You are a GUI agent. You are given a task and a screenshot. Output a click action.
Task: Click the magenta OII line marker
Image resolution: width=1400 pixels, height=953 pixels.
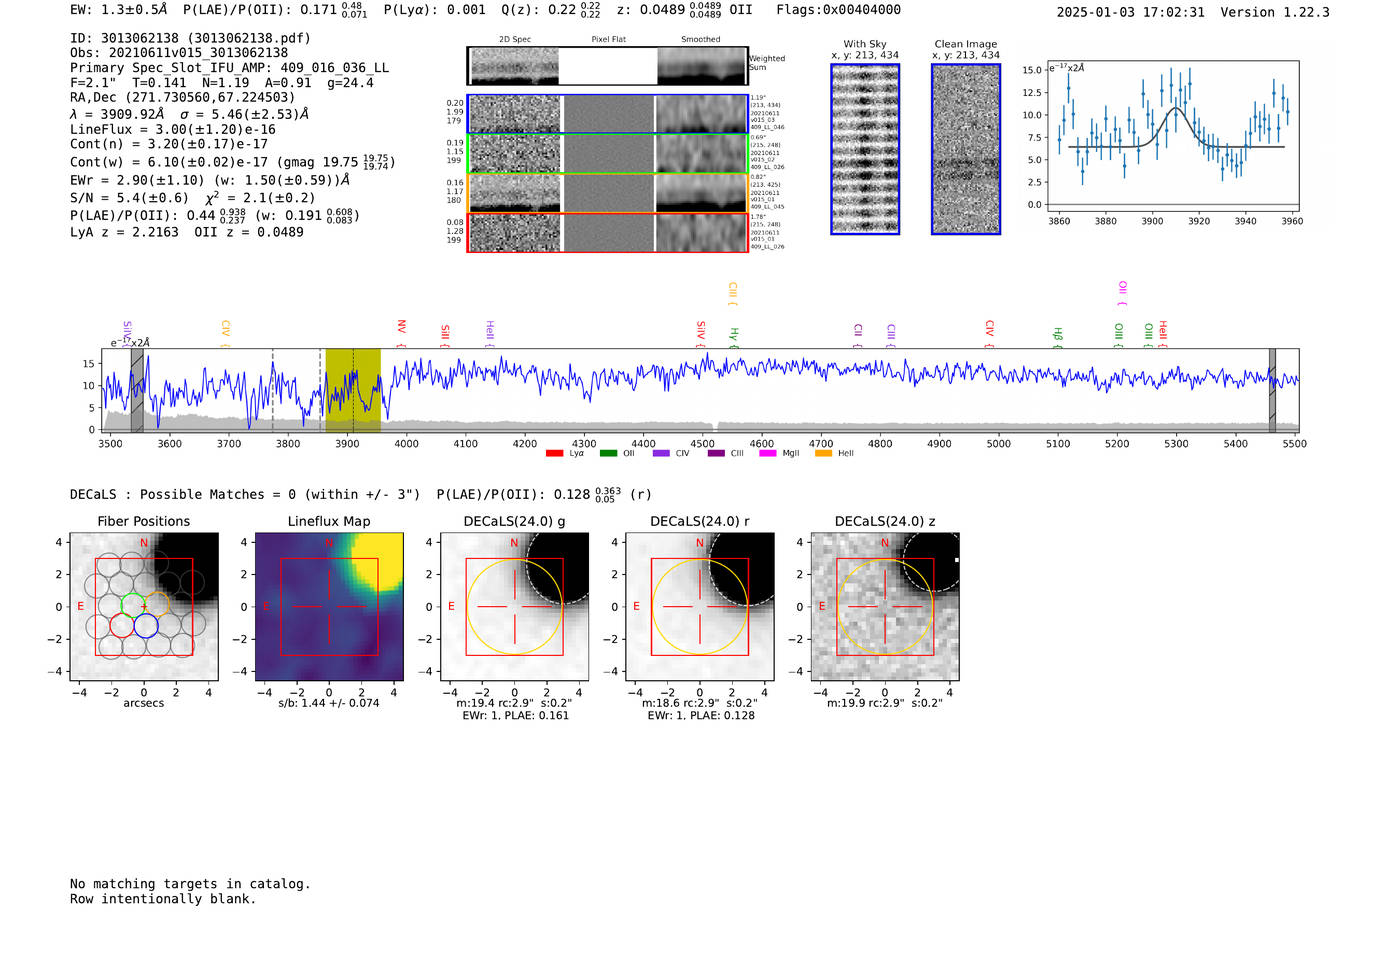(x=1123, y=293)
